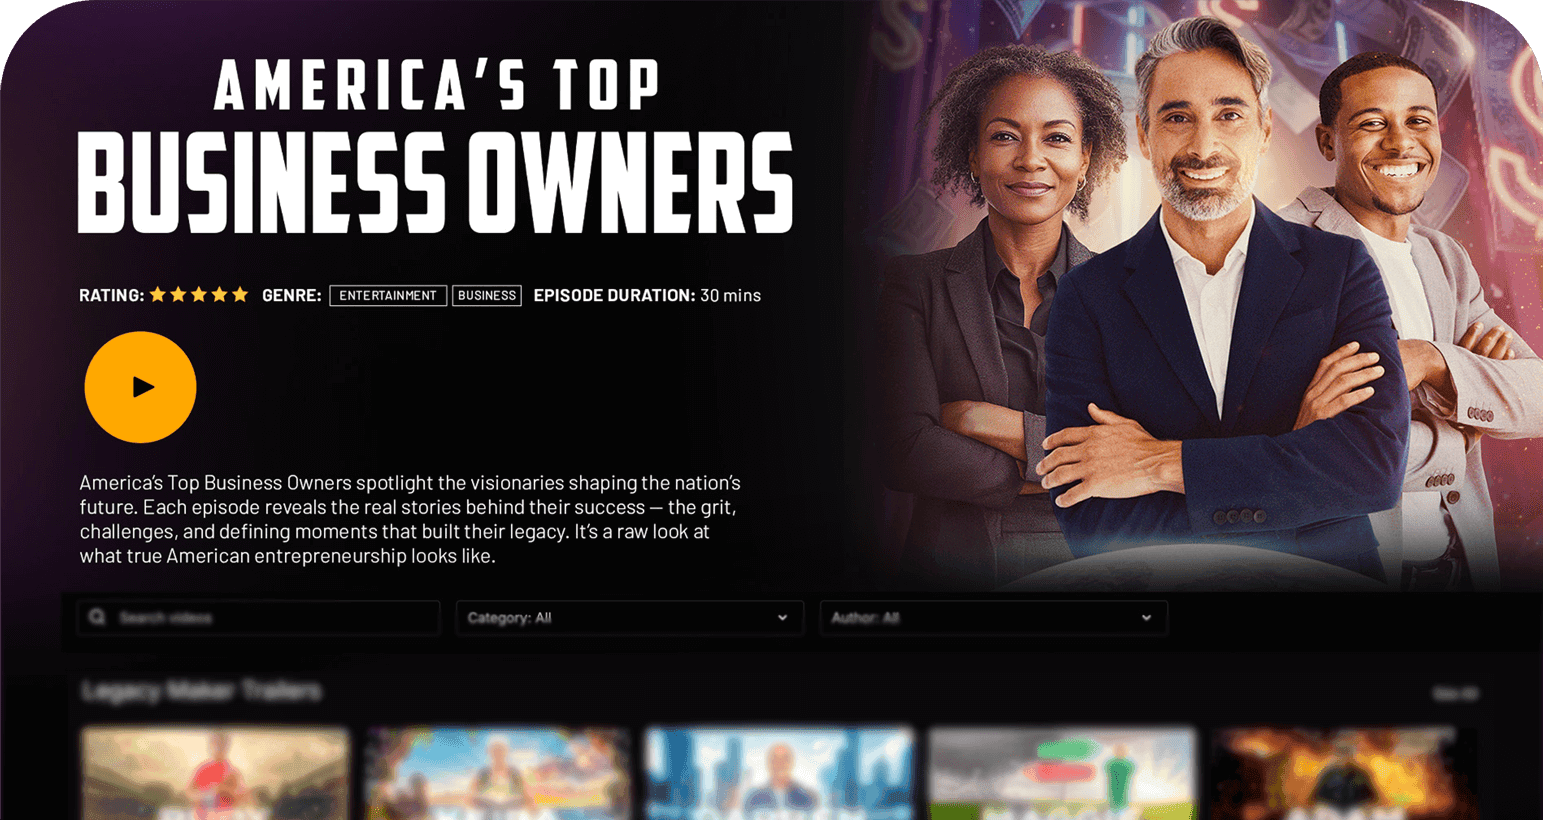Open the fiery orange trailer thumbnail
Viewport: 1543px width, 820px height.
tap(1345, 775)
